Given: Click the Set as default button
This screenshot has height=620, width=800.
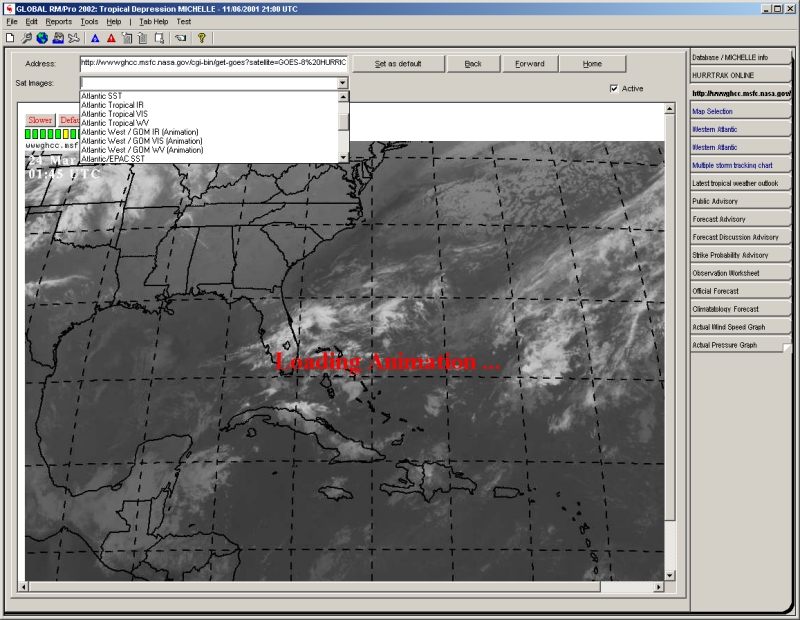Looking at the screenshot, I should (398, 64).
